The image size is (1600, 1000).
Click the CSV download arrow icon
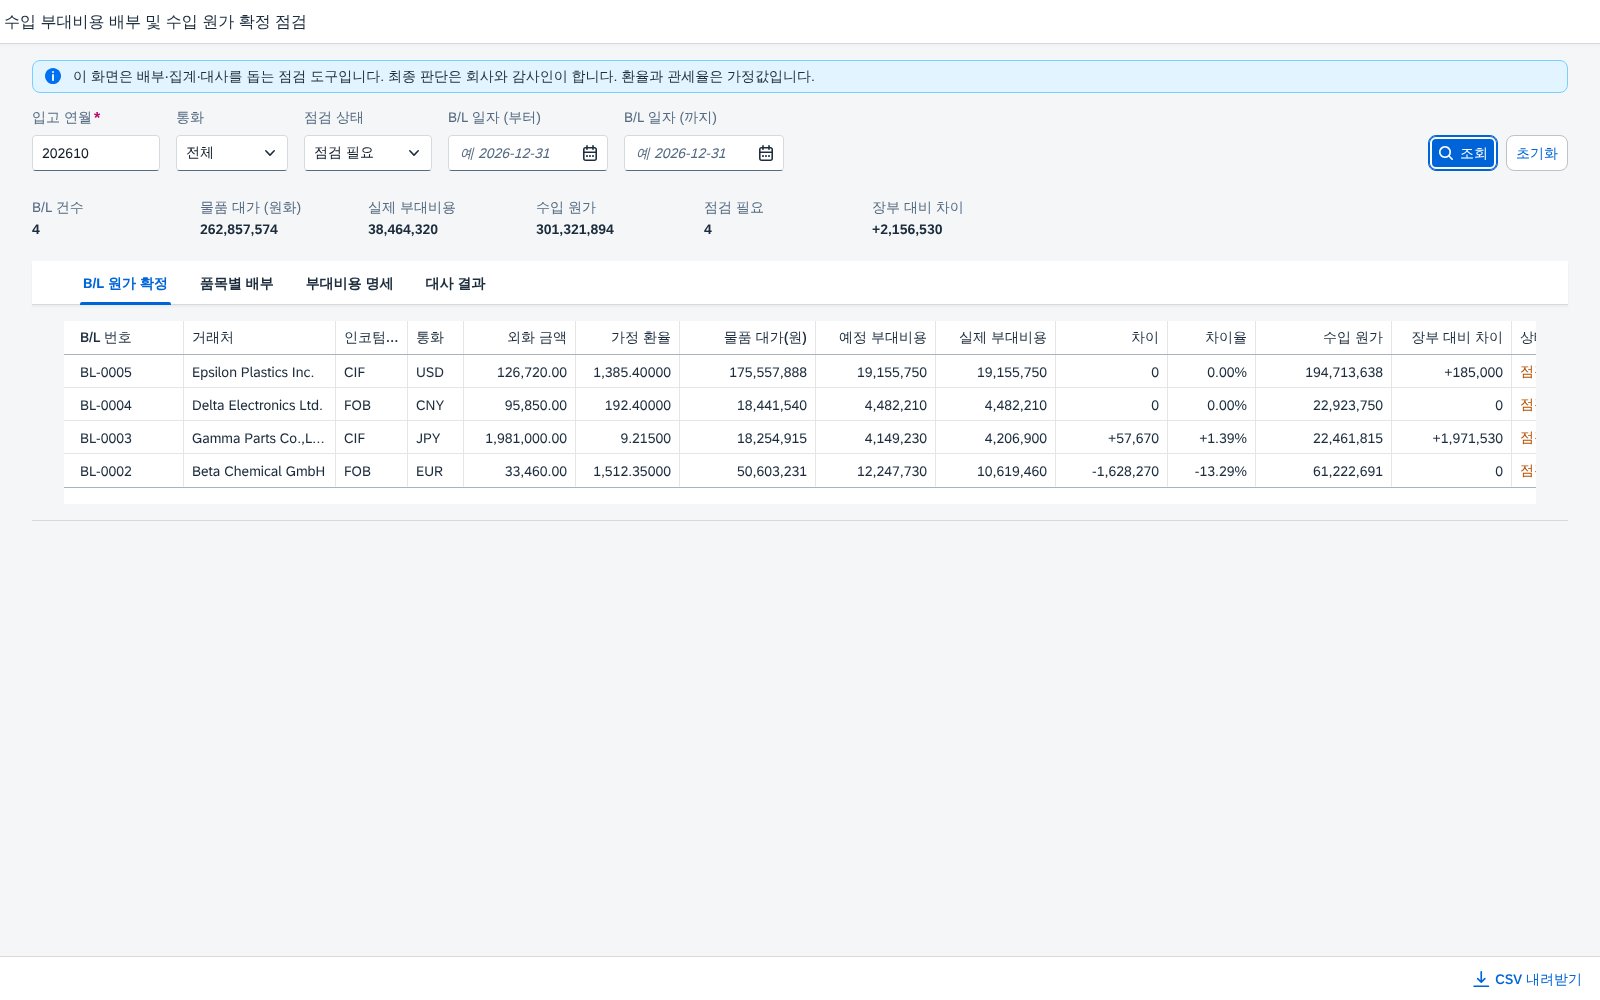1481,979
